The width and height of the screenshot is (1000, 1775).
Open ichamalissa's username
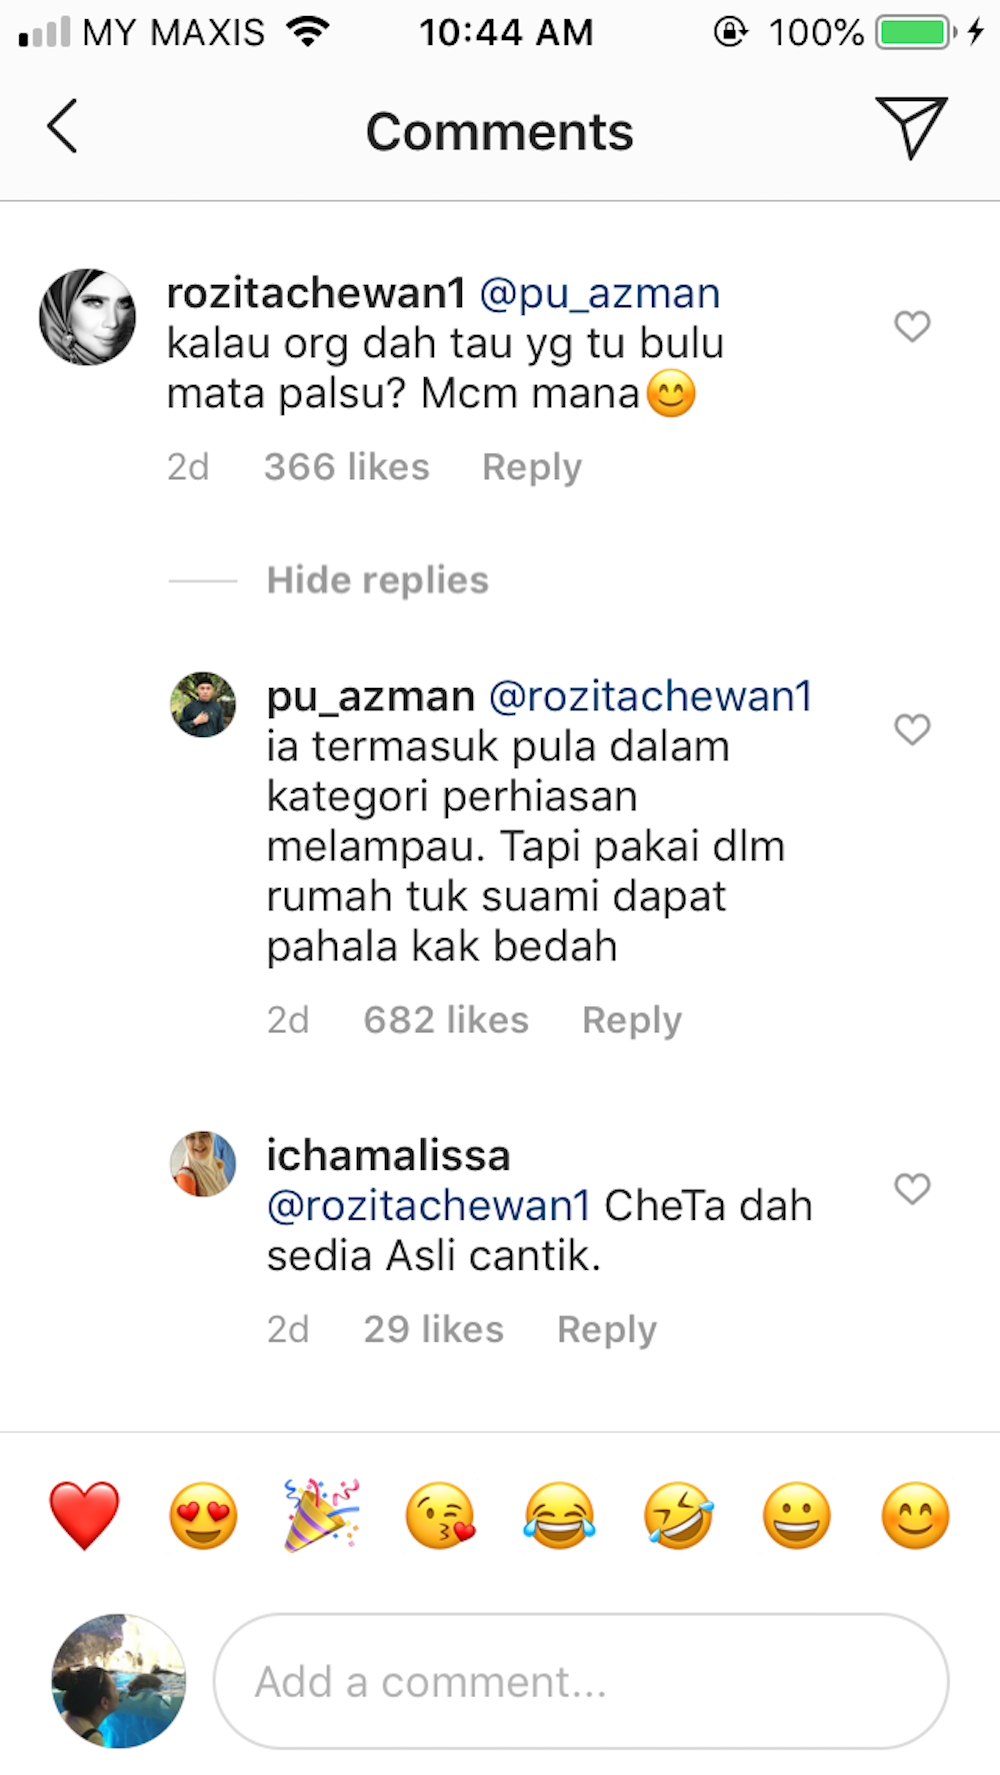click(388, 1154)
